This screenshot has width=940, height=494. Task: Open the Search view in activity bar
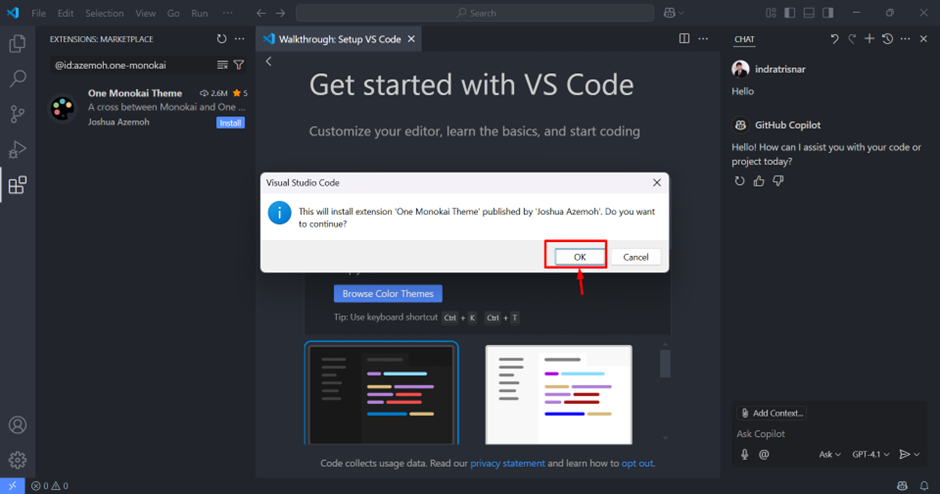[x=17, y=78]
